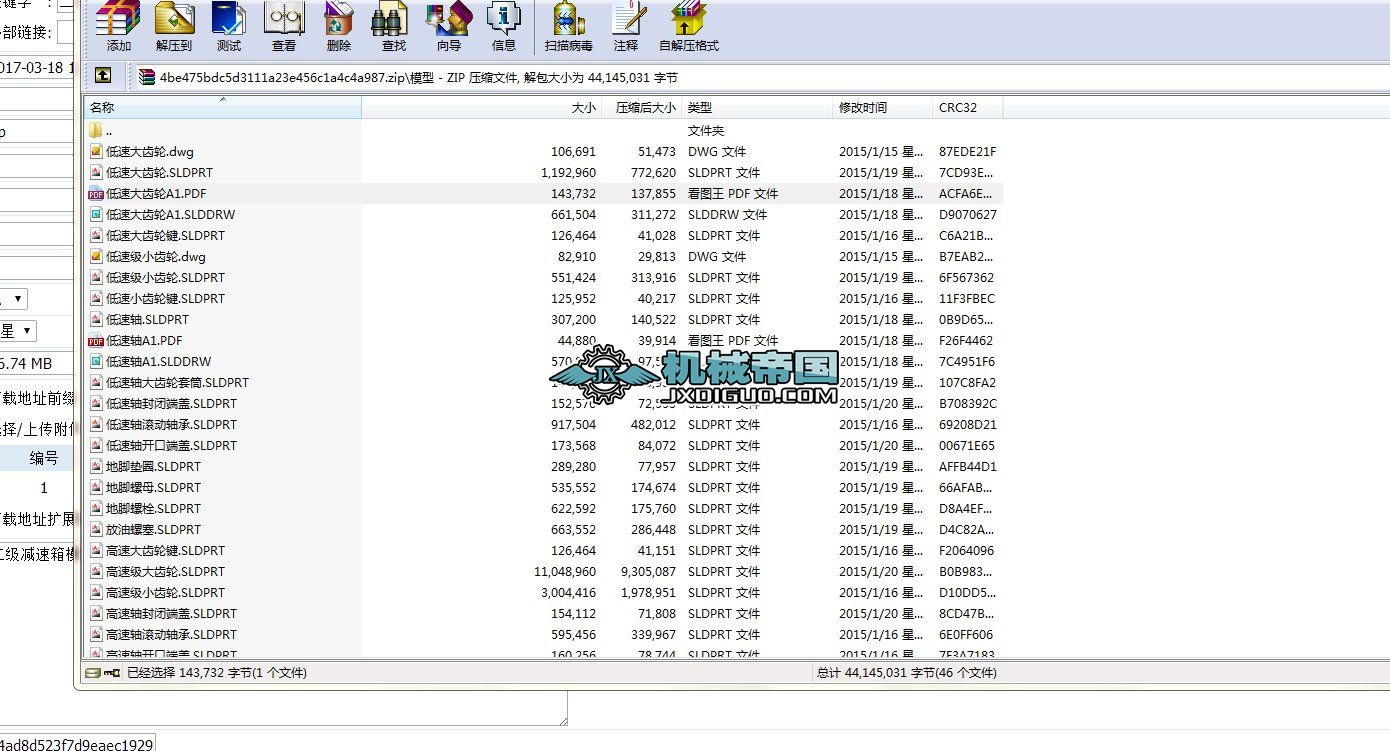The image size is (1390, 751).
Task: Run the 测试 (Test) archive tool
Action: (x=229, y=26)
